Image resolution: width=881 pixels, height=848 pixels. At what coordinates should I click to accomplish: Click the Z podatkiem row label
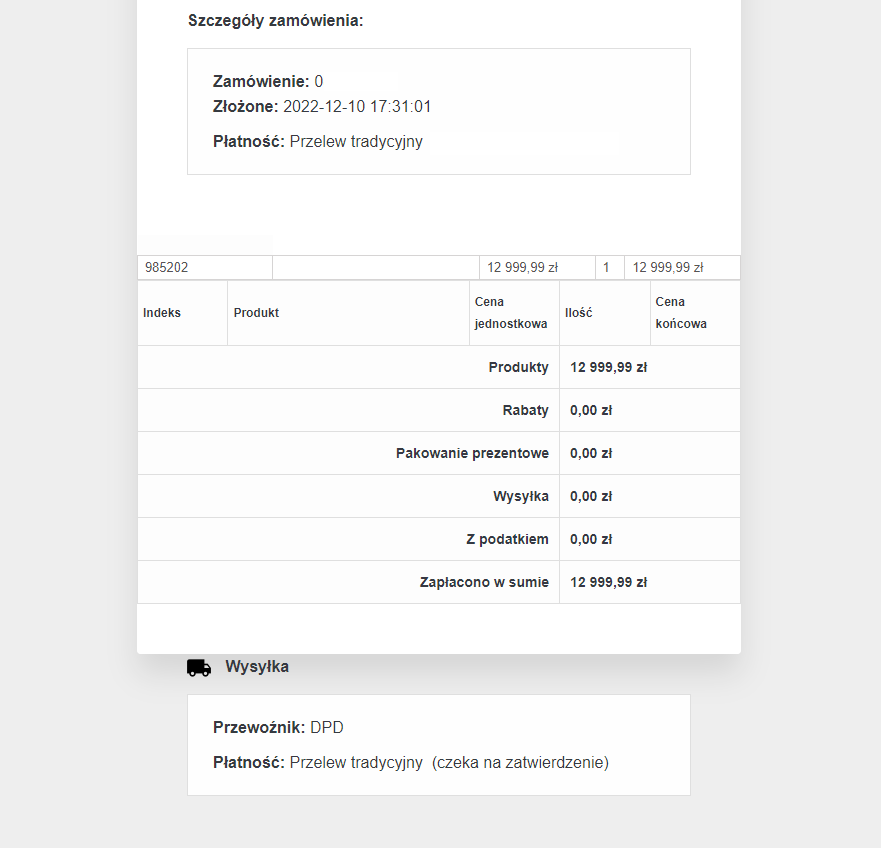coord(507,539)
